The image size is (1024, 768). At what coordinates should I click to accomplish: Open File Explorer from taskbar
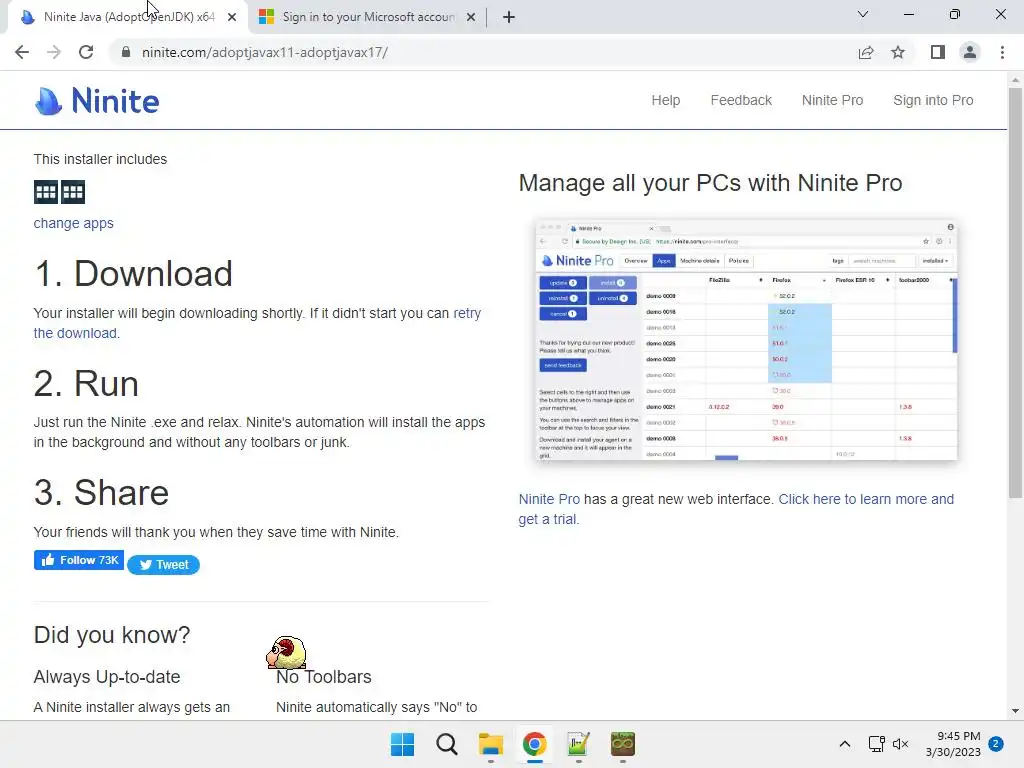pyautogui.click(x=490, y=744)
